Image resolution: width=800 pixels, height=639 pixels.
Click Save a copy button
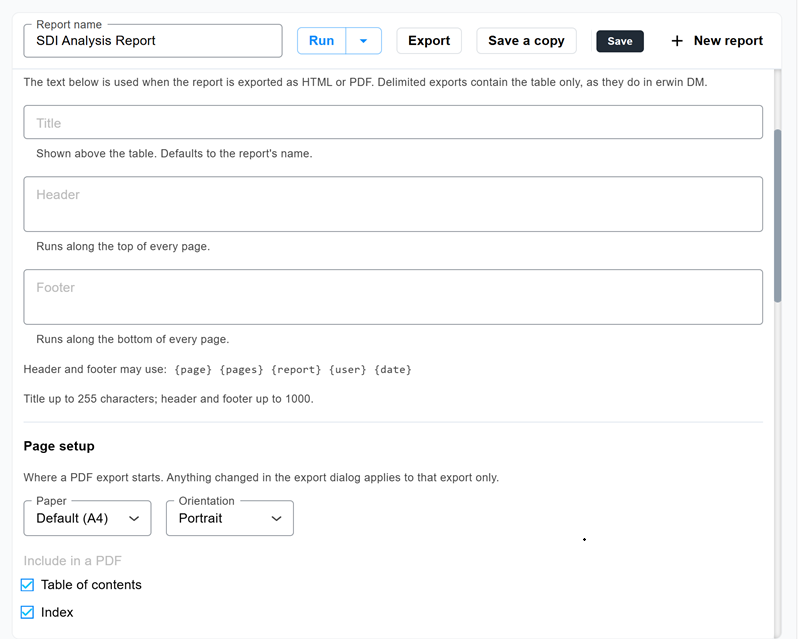coord(526,41)
